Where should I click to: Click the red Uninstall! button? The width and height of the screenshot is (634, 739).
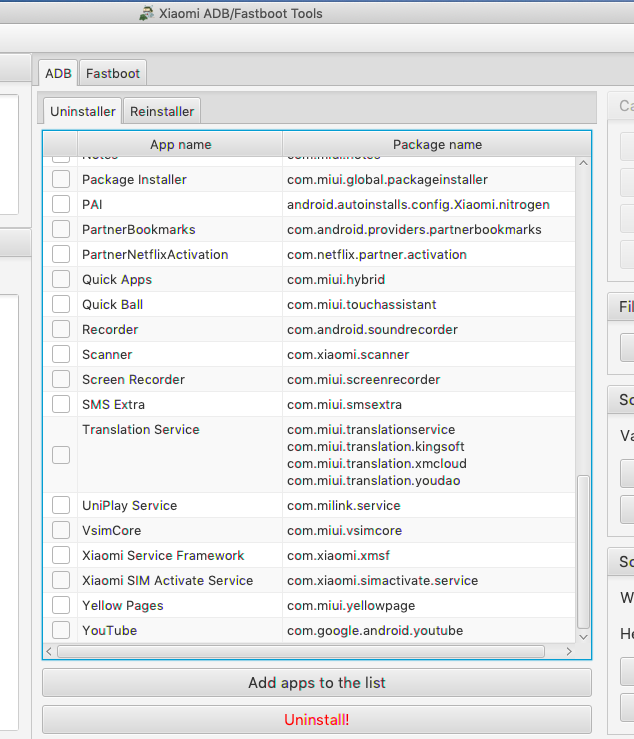317,720
